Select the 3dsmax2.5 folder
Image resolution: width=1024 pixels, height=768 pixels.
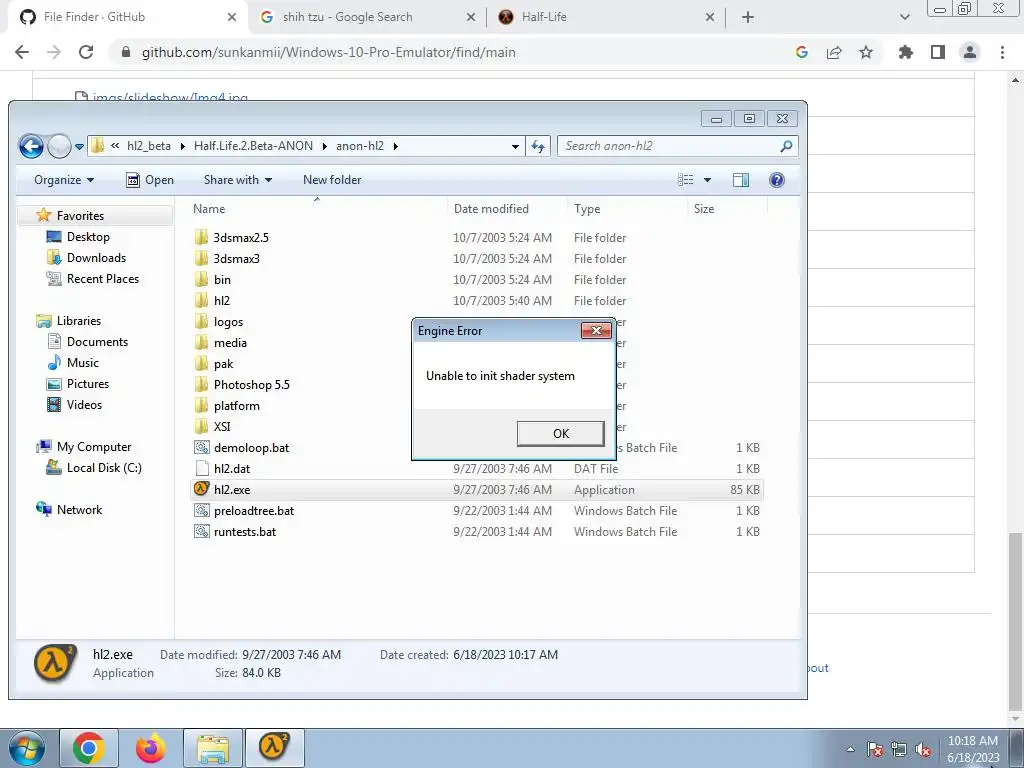241,238
